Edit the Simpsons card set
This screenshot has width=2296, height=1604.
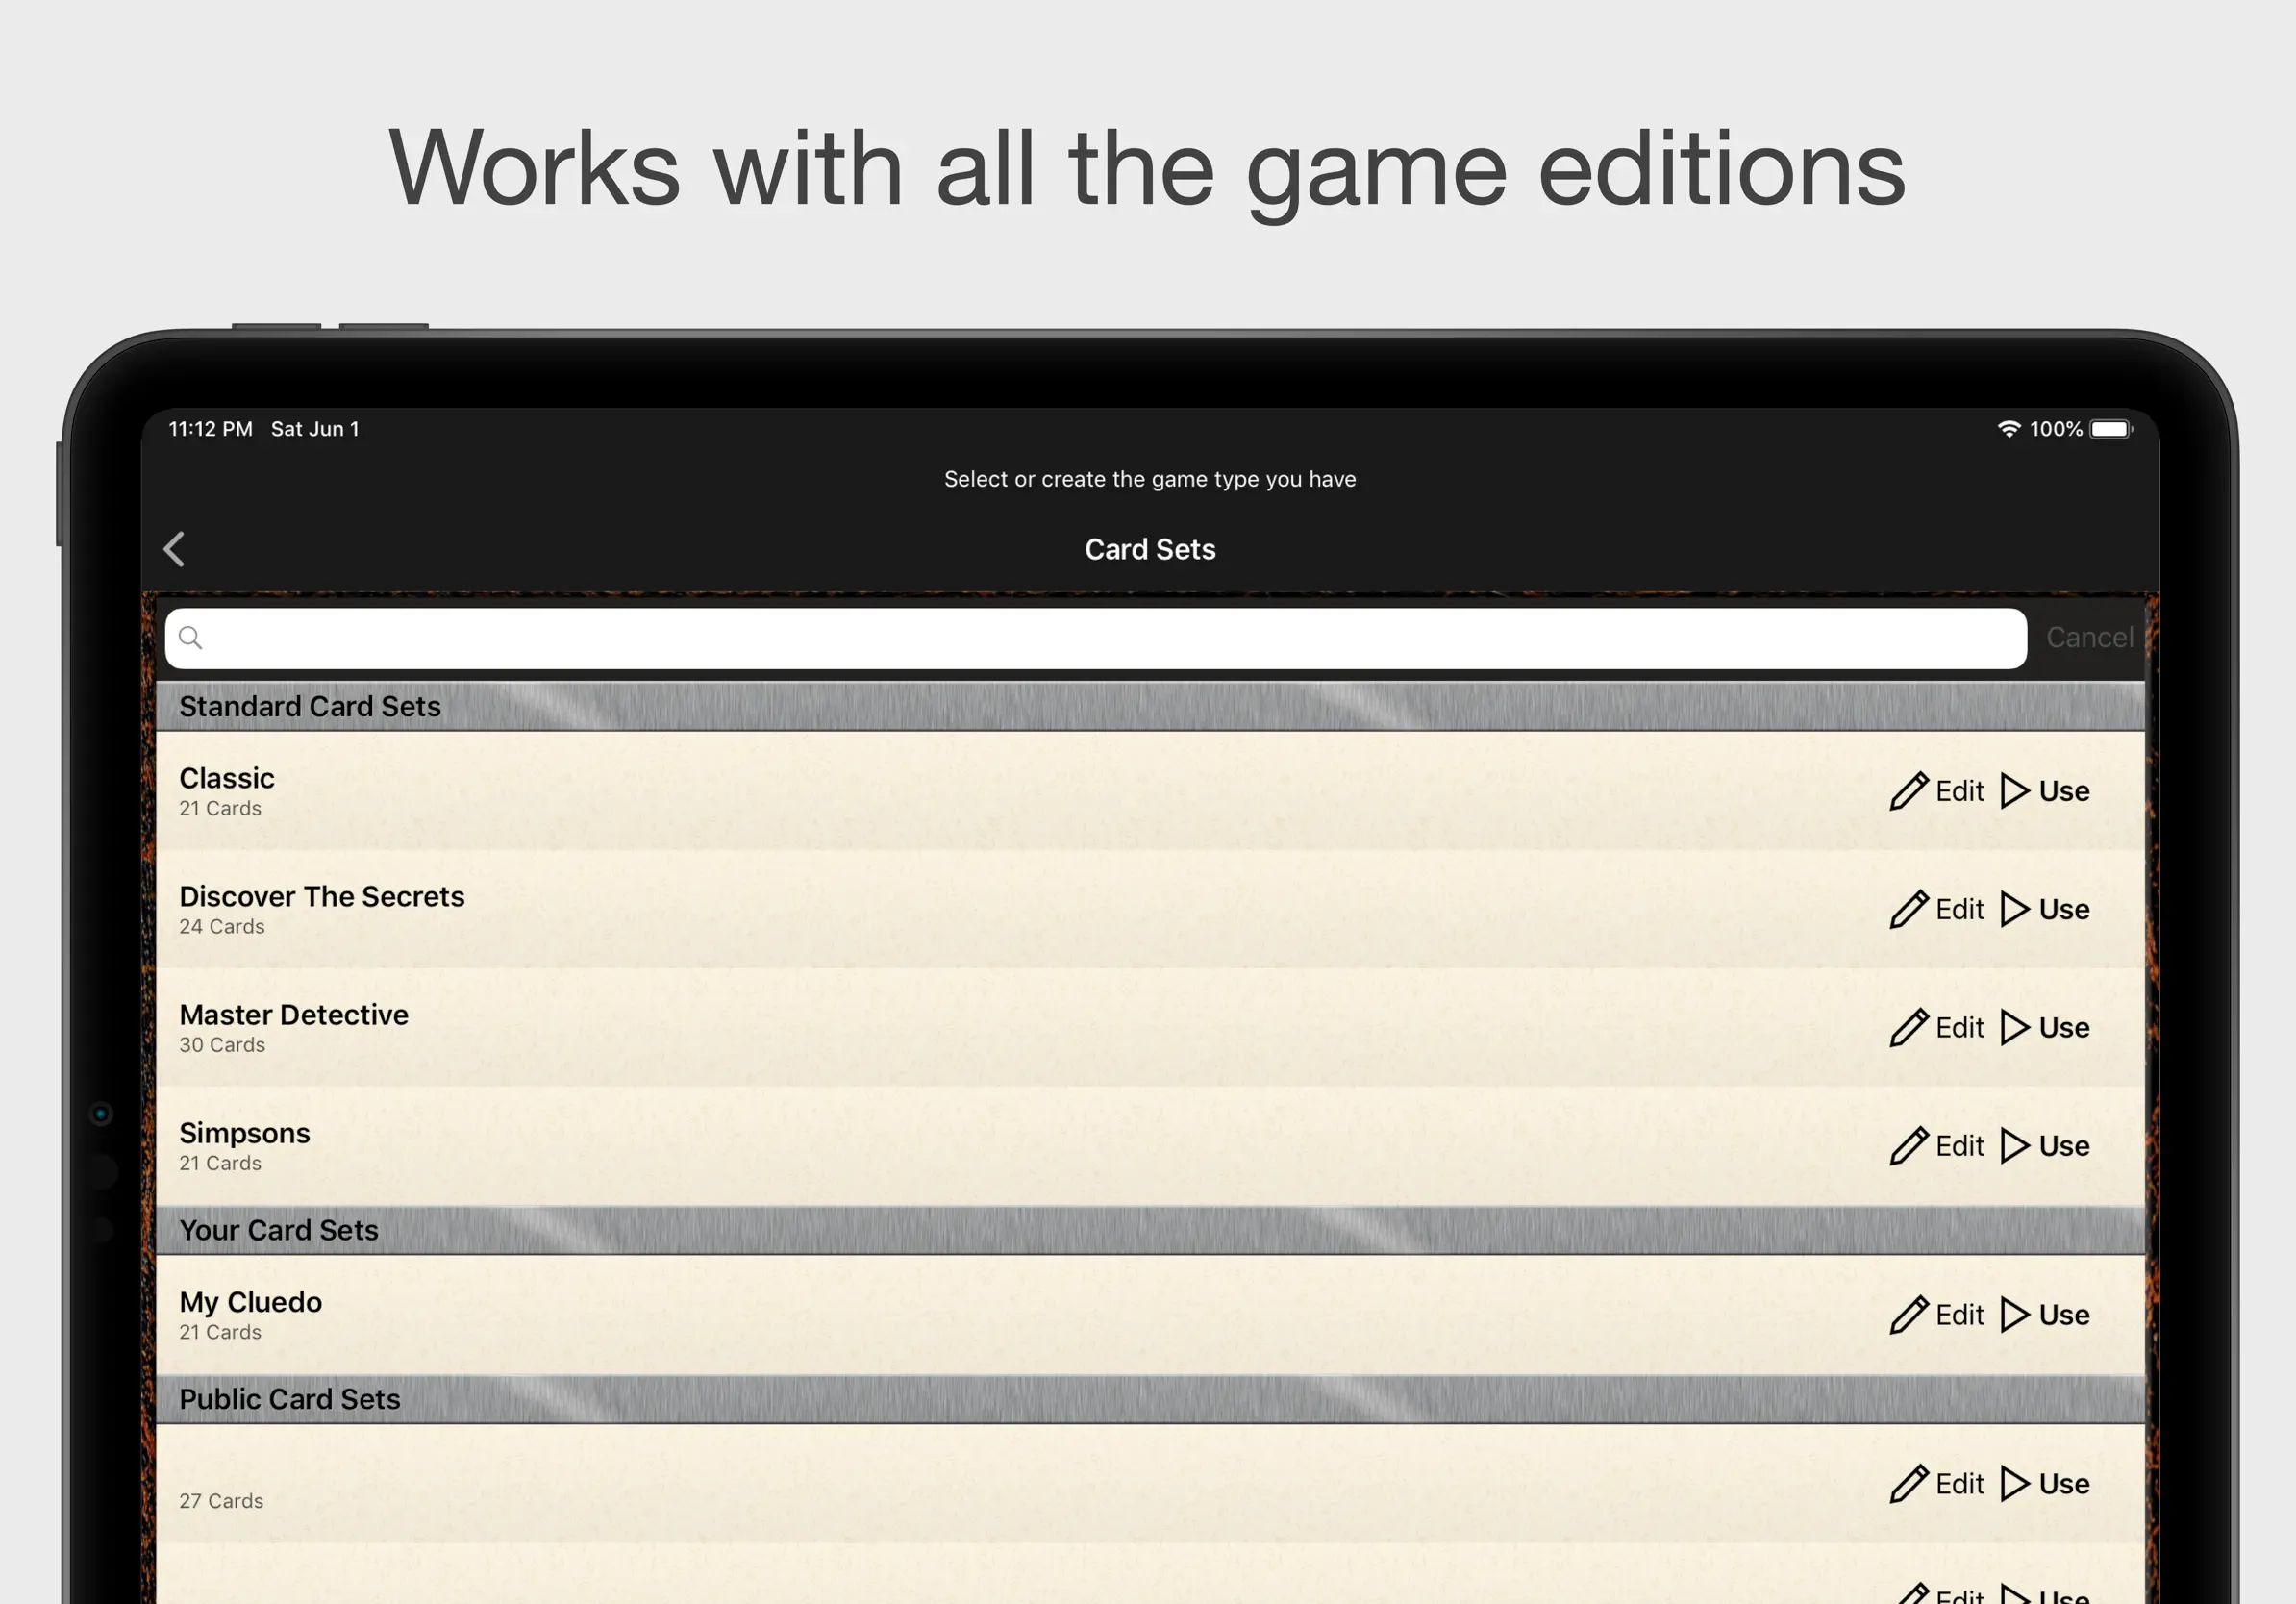pos(1938,1146)
